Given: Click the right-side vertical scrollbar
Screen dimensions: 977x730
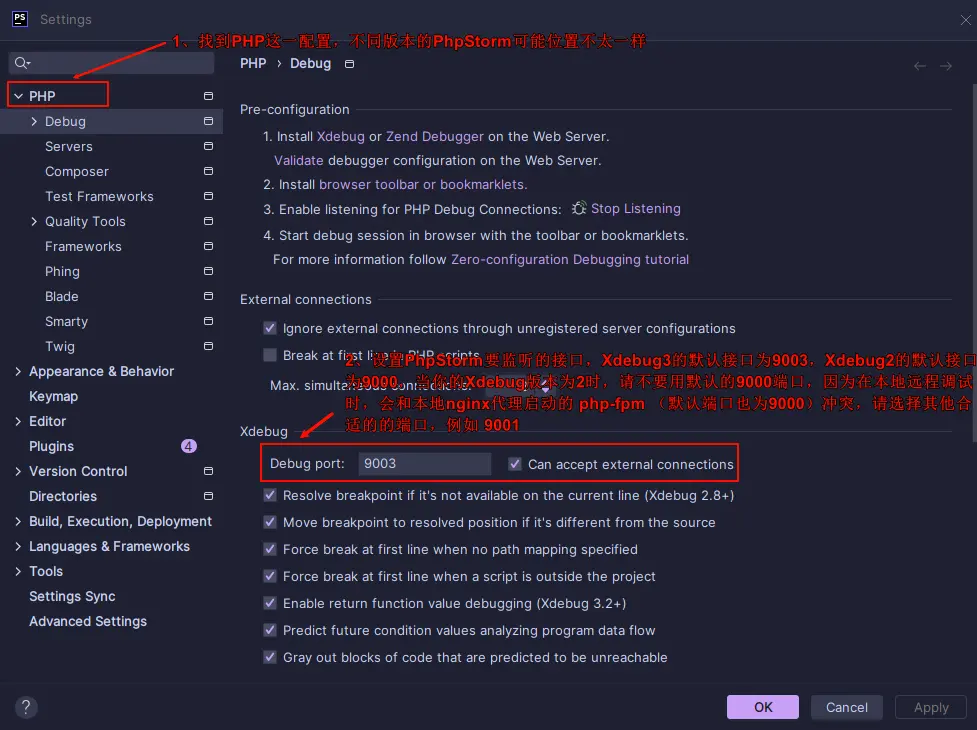Looking at the screenshot, I should (974, 262).
